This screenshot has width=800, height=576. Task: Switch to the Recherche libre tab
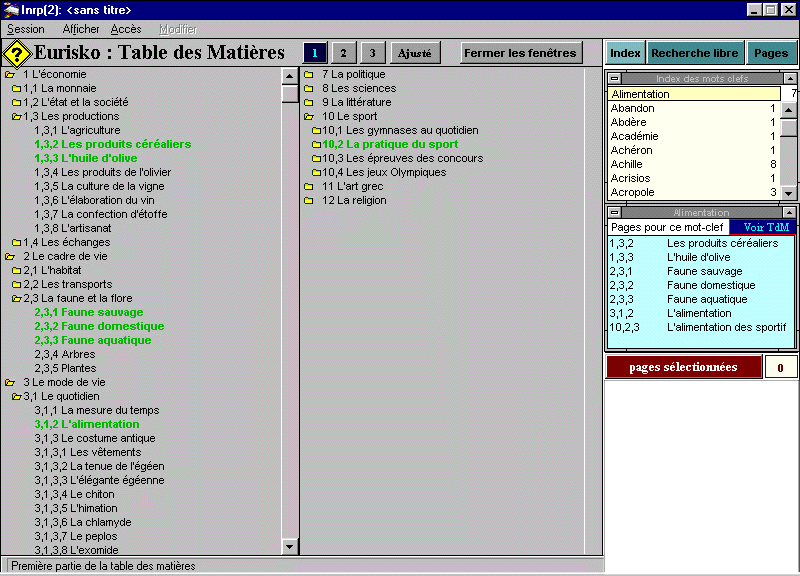pos(694,53)
